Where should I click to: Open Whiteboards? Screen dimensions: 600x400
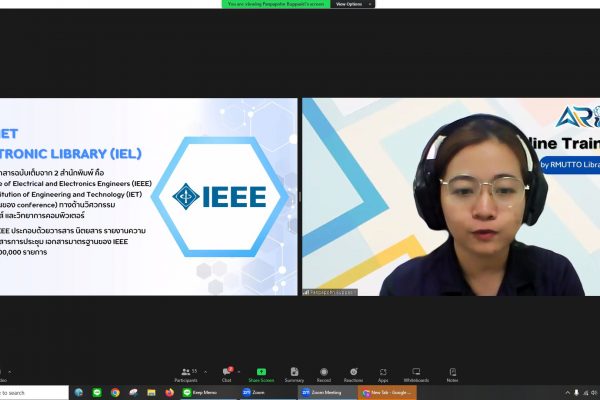(x=416, y=375)
